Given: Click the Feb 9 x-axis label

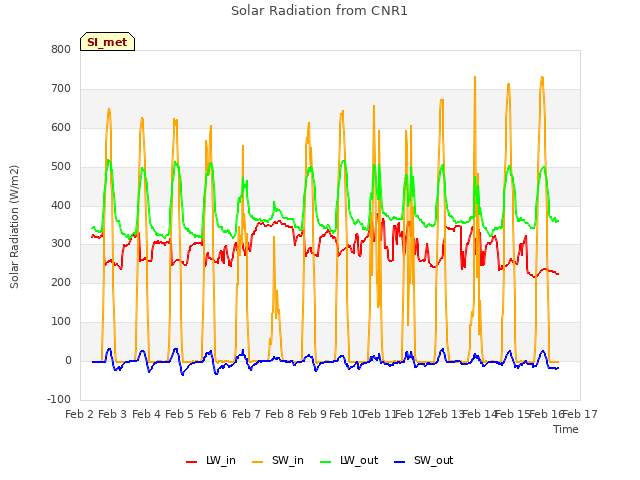Looking at the screenshot, I should click(312, 414).
